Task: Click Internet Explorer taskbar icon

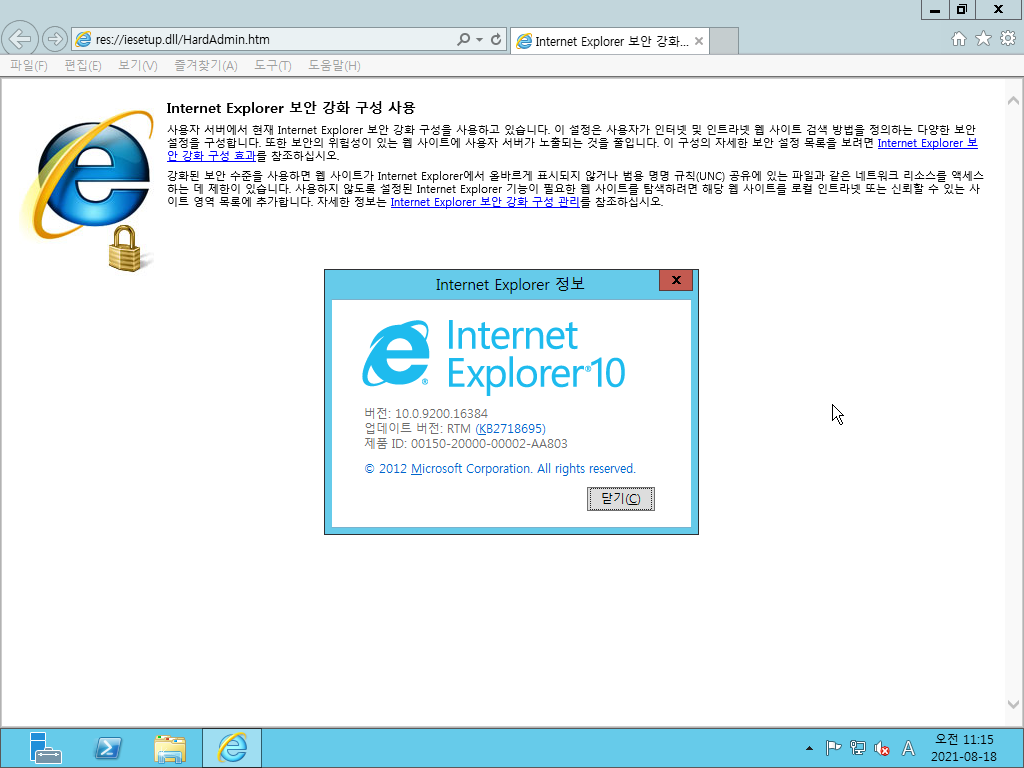Action: click(232, 748)
